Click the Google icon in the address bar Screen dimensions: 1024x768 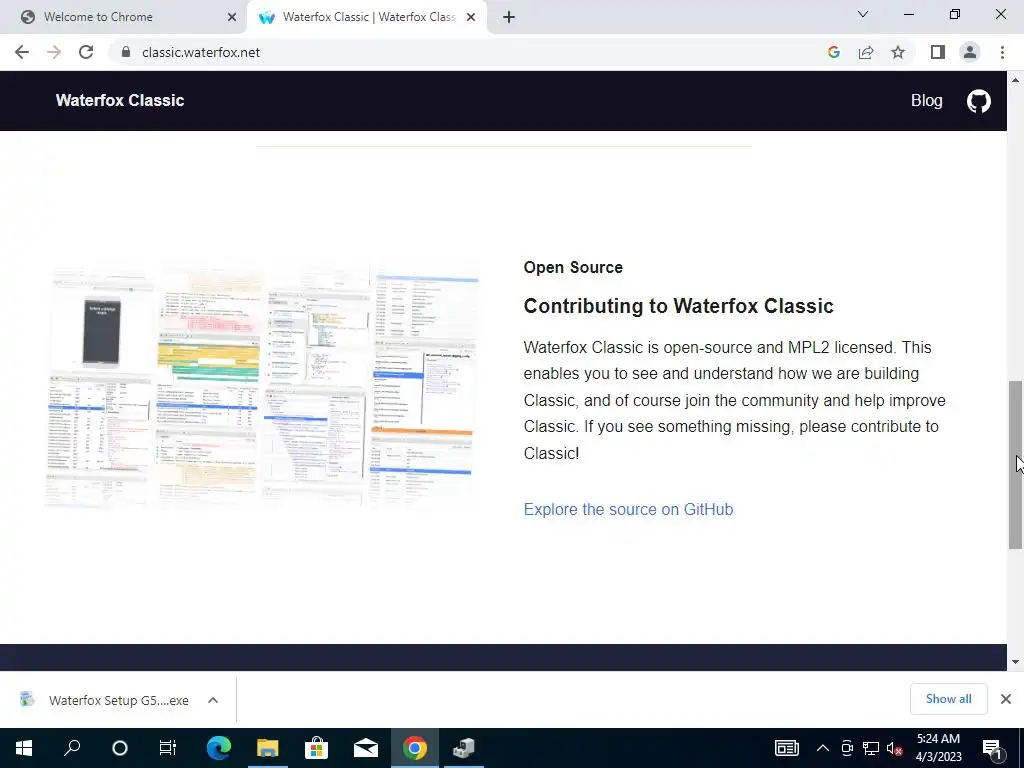833,52
